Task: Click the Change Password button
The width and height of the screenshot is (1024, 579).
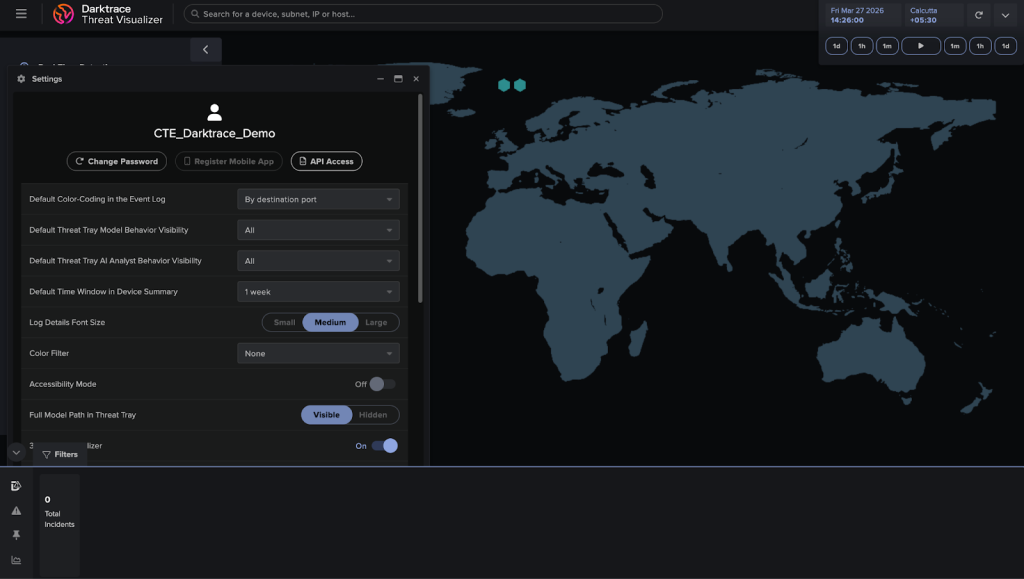Action: (117, 161)
